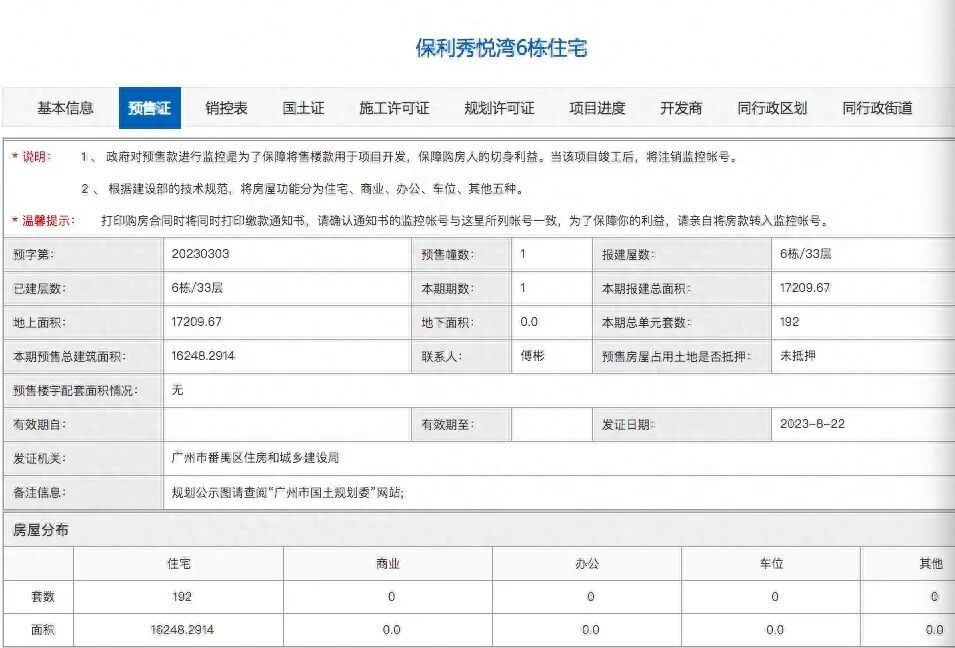Click the 房屋分布 section header

tap(40, 528)
